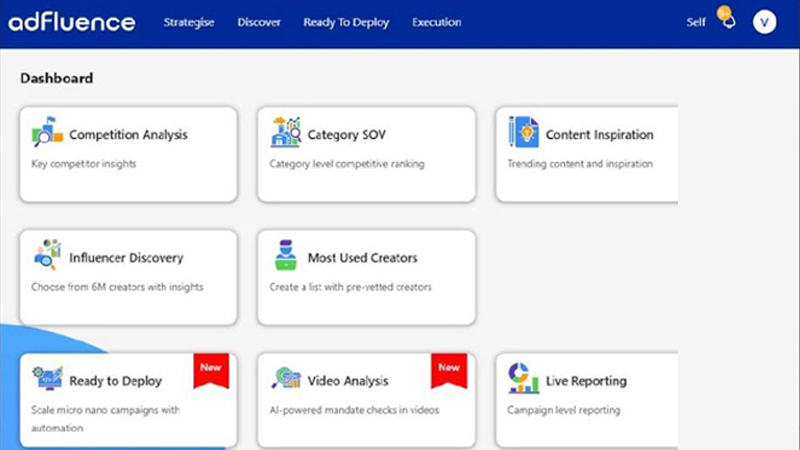Image resolution: width=800 pixels, height=450 pixels.
Task: Expand the Self account selector
Action: (x=696, y=22)
